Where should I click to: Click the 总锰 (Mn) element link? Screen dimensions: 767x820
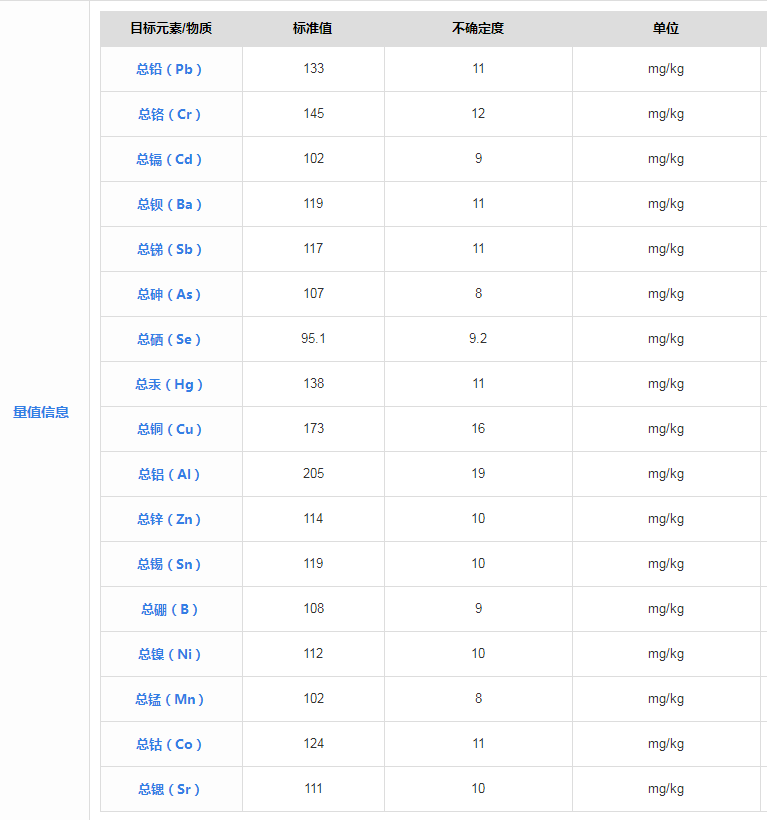tap(170, 699)
